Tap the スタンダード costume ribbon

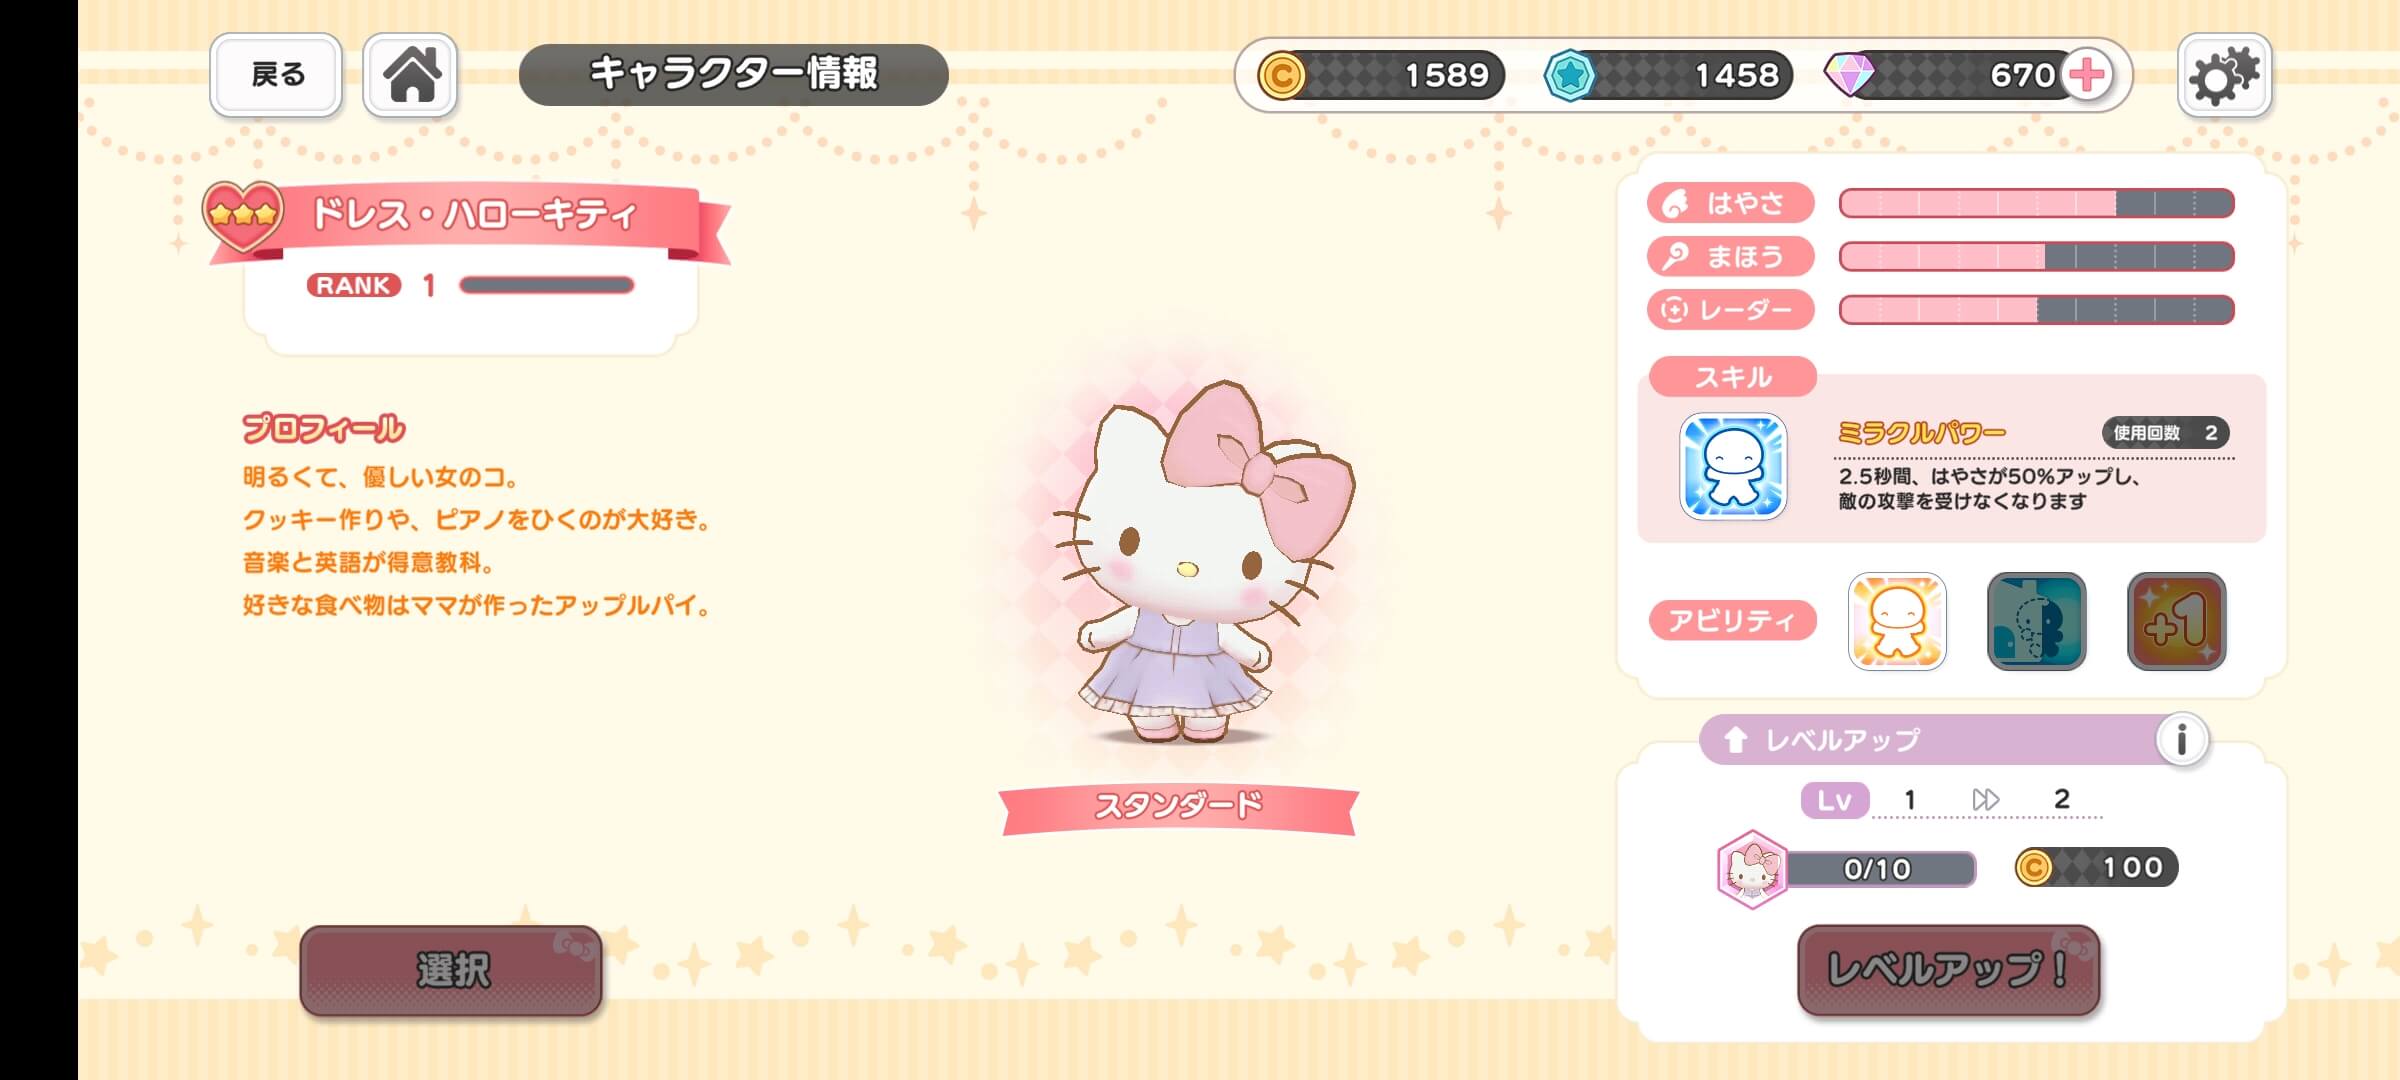(x=1178, y=806)
